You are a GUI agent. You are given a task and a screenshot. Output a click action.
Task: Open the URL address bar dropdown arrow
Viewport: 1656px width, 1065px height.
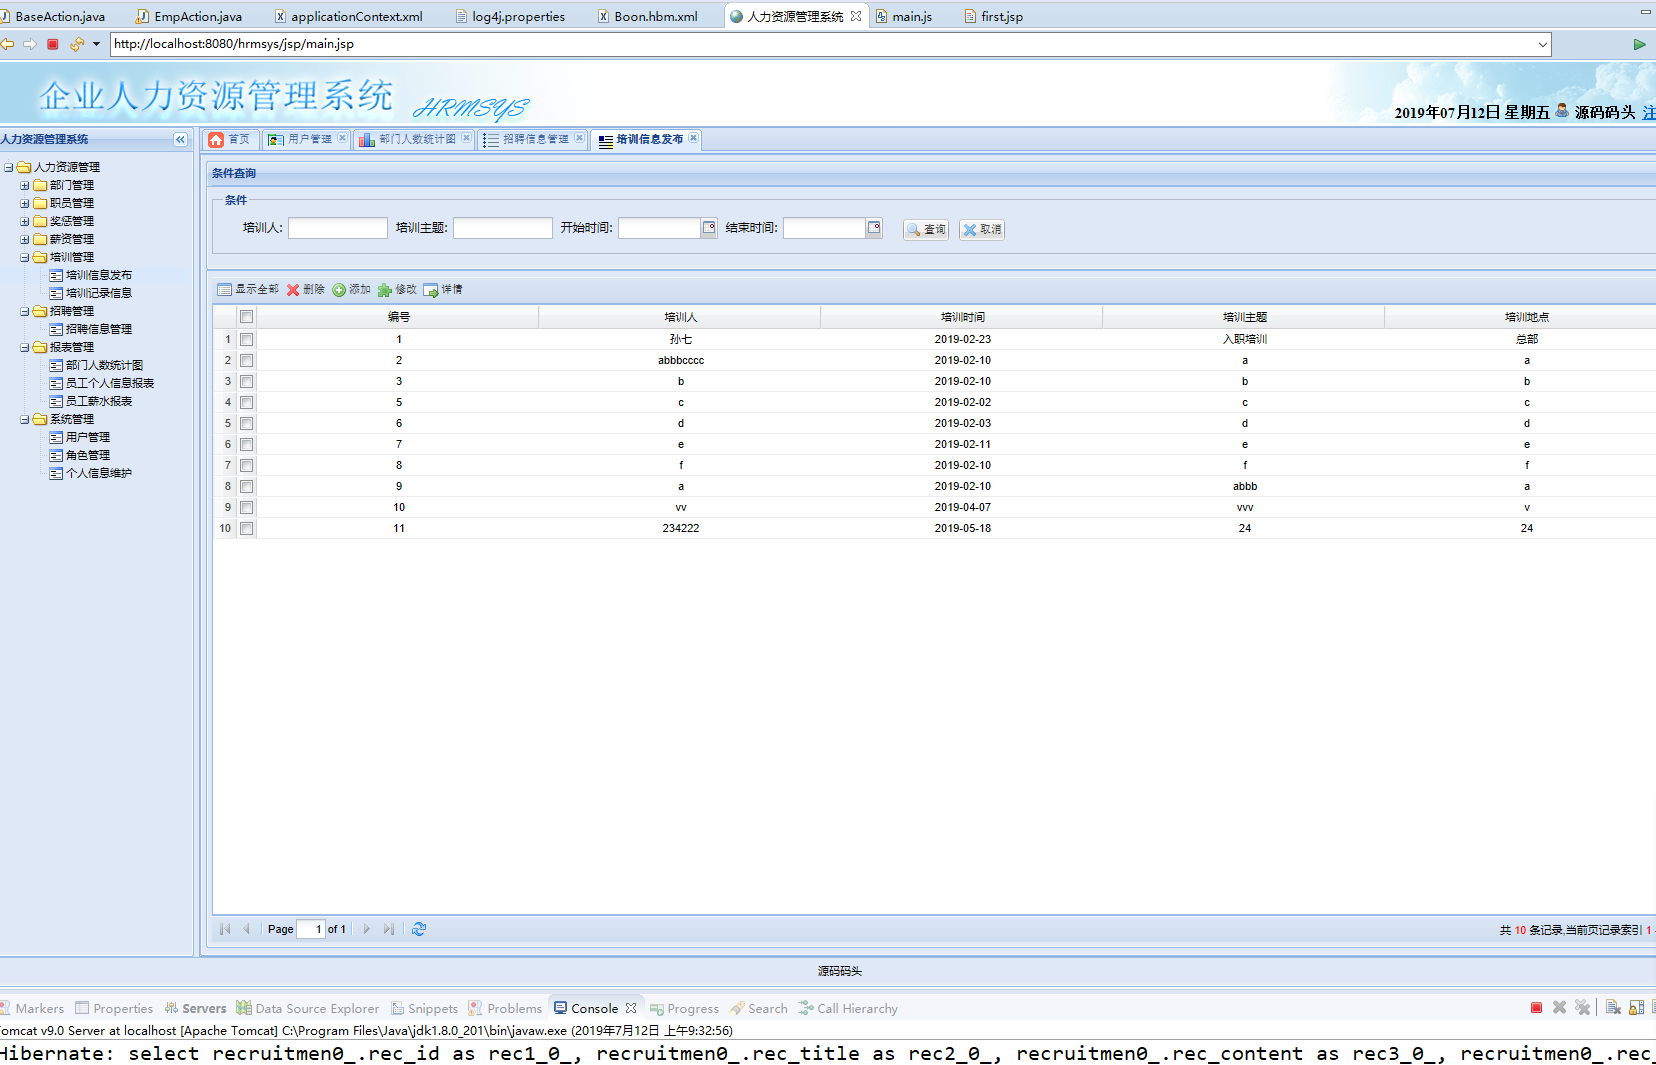coord(1543,44)
